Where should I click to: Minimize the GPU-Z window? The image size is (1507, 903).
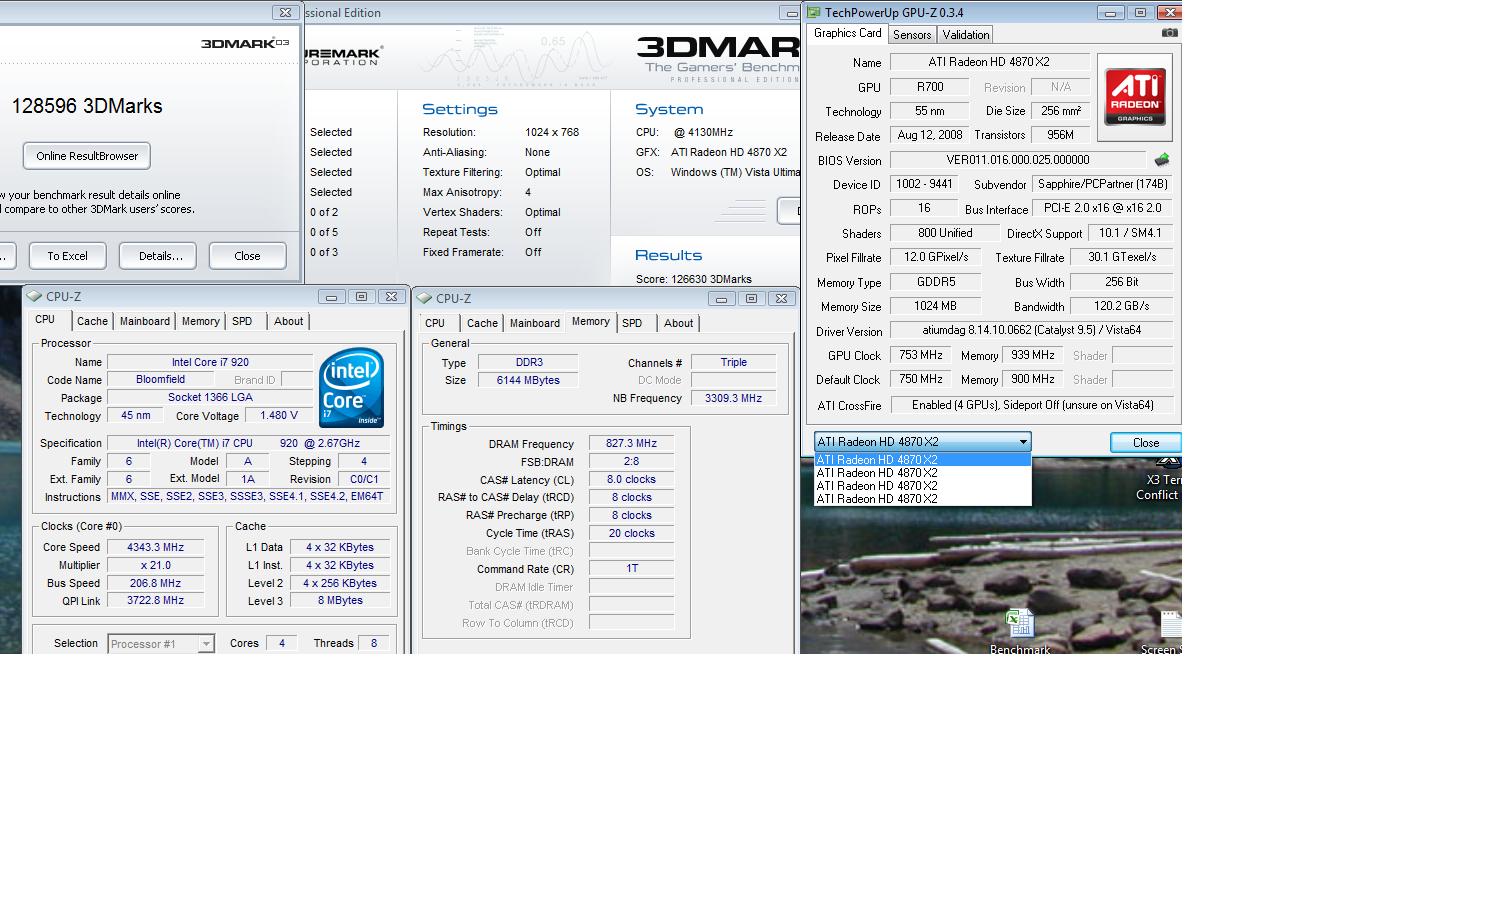(1110, 12)
